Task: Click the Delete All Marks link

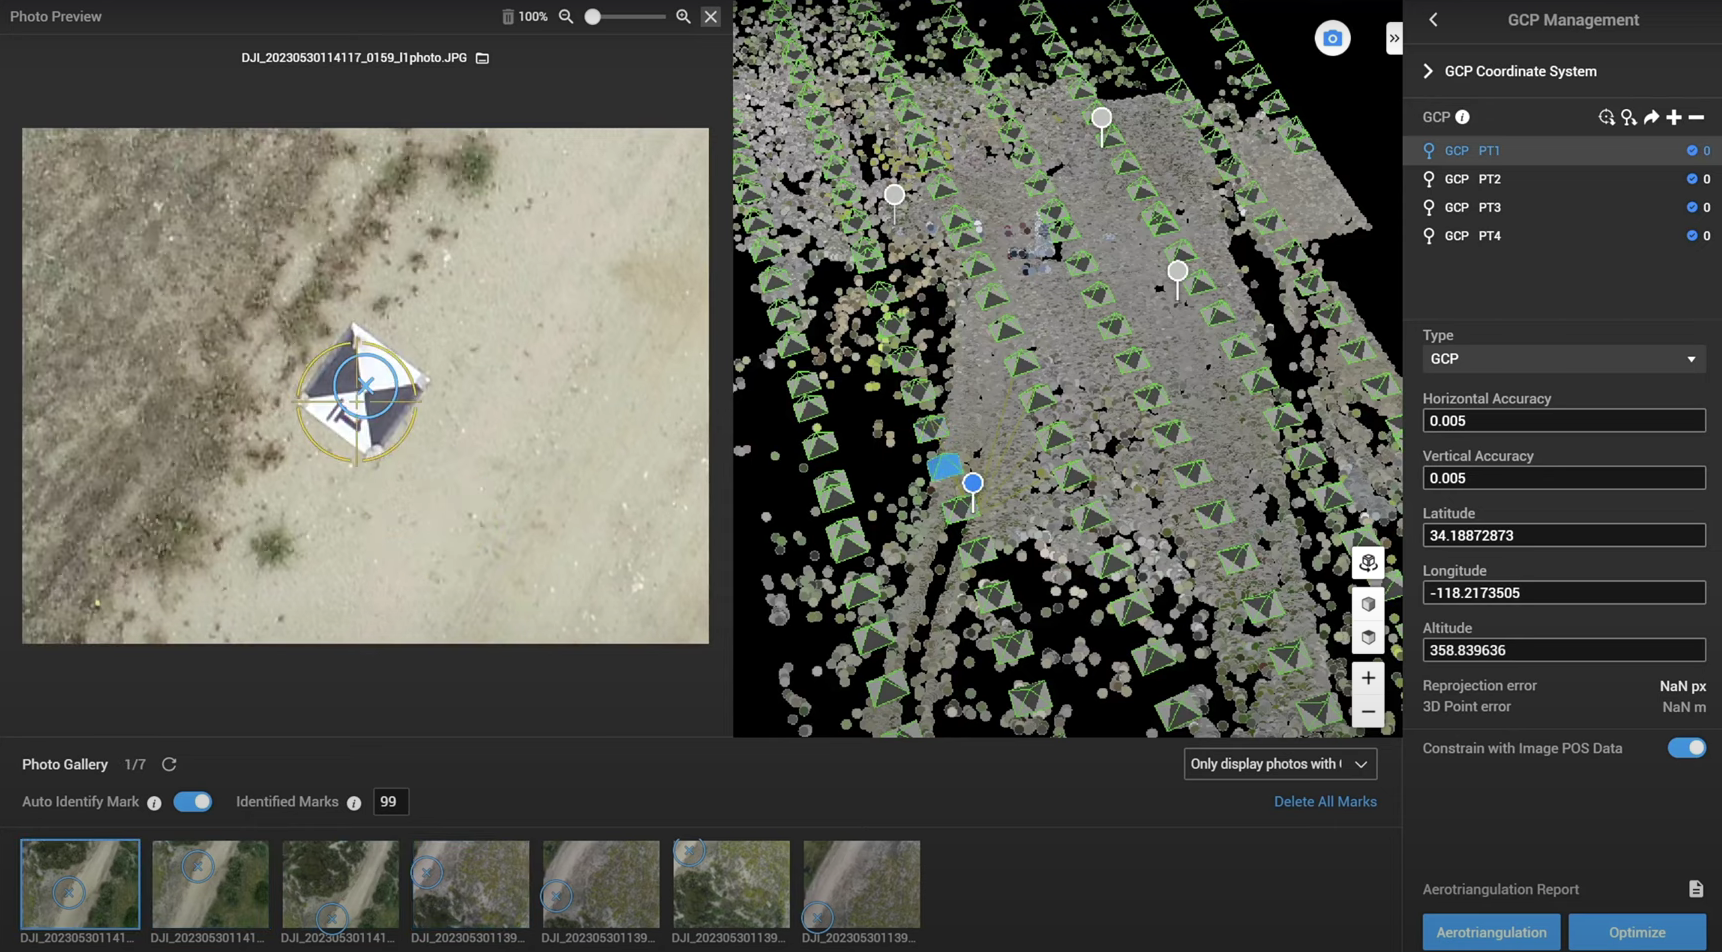Action: point(1325,802)
